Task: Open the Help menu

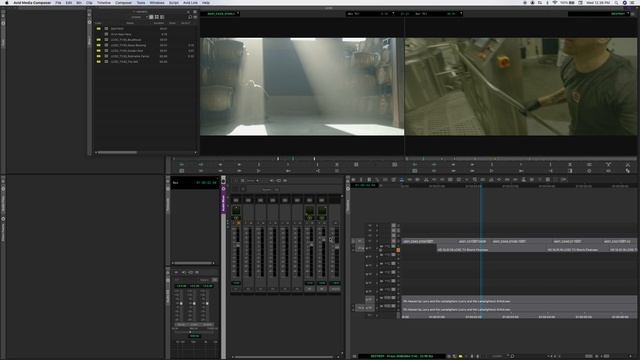Action: [x=206, y=2]
